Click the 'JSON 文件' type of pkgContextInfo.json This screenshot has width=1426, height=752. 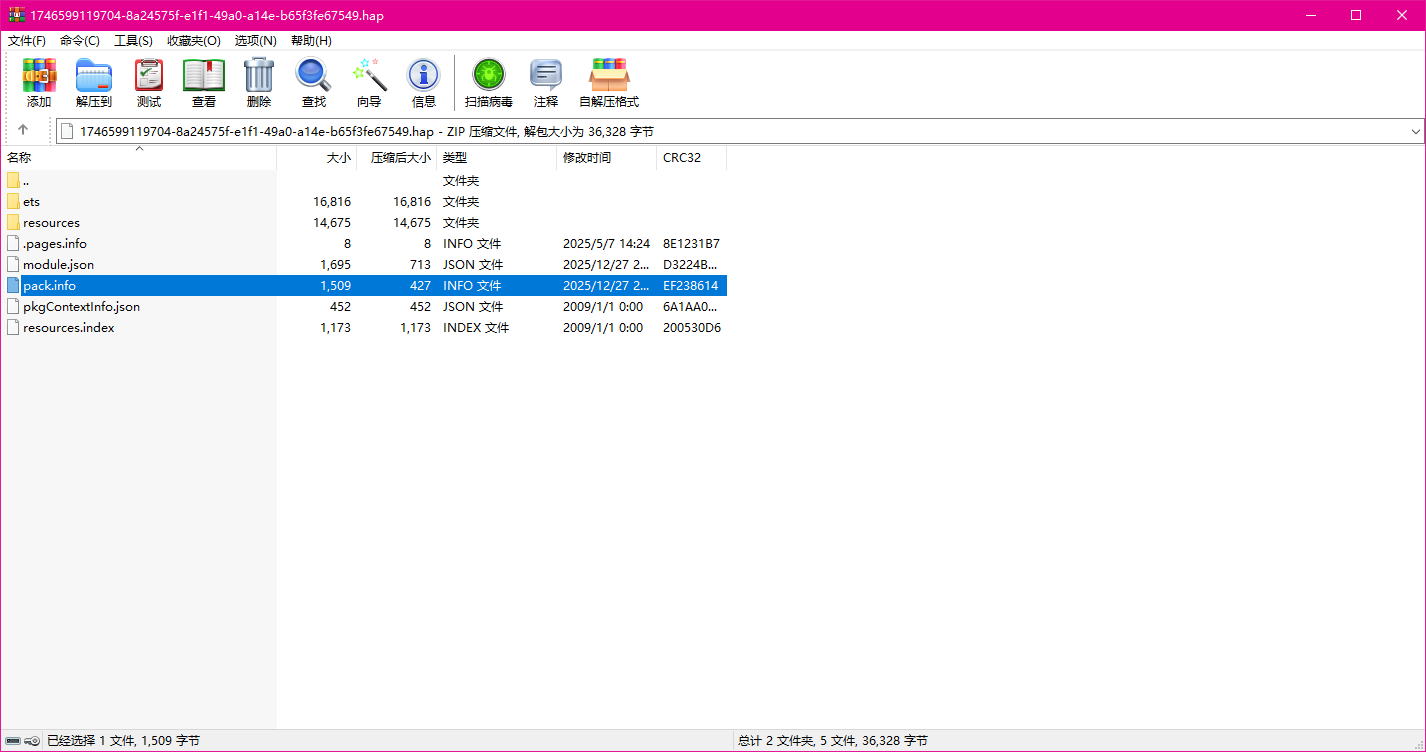tap(473, 307)
